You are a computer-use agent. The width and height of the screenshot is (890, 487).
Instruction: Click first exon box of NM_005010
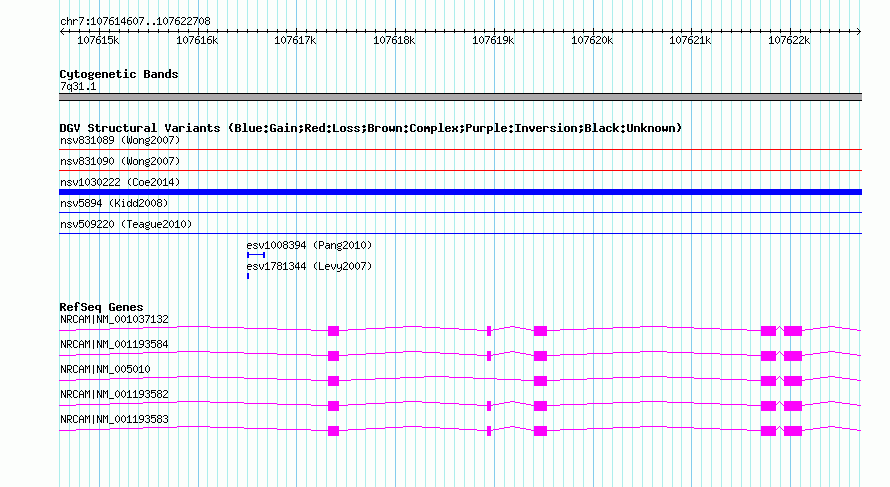pos(333,381)
